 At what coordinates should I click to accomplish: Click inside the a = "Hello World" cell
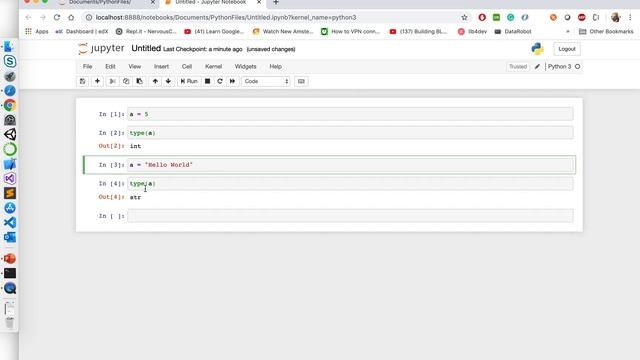coord(350,164)
